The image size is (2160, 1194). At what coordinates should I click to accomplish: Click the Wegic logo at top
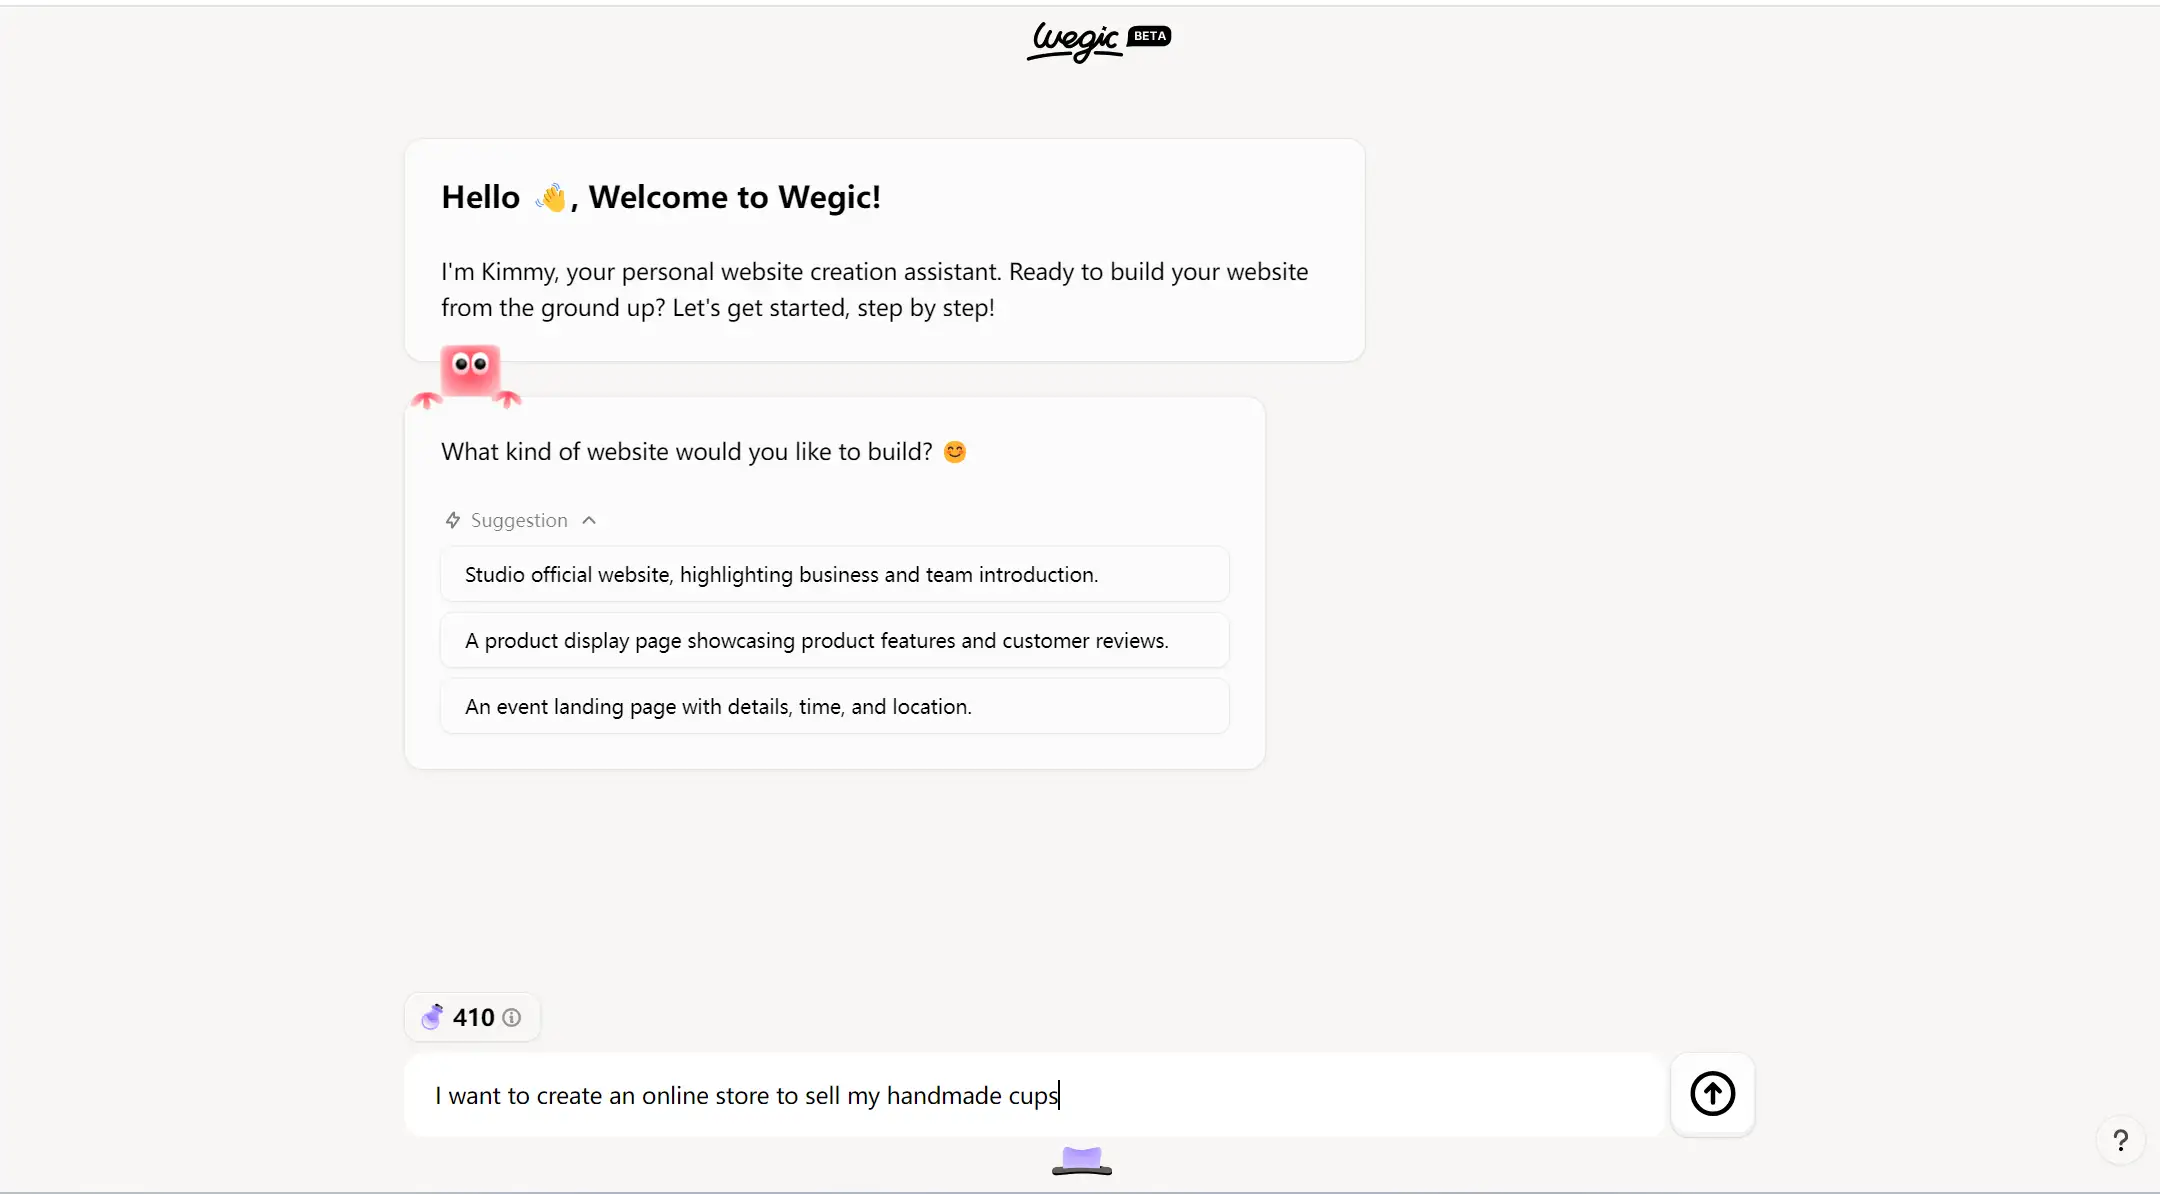pos(1075,42)
